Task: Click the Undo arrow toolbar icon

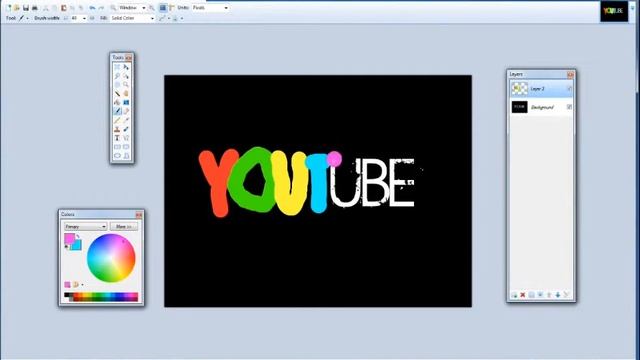Action: point(93,8)
